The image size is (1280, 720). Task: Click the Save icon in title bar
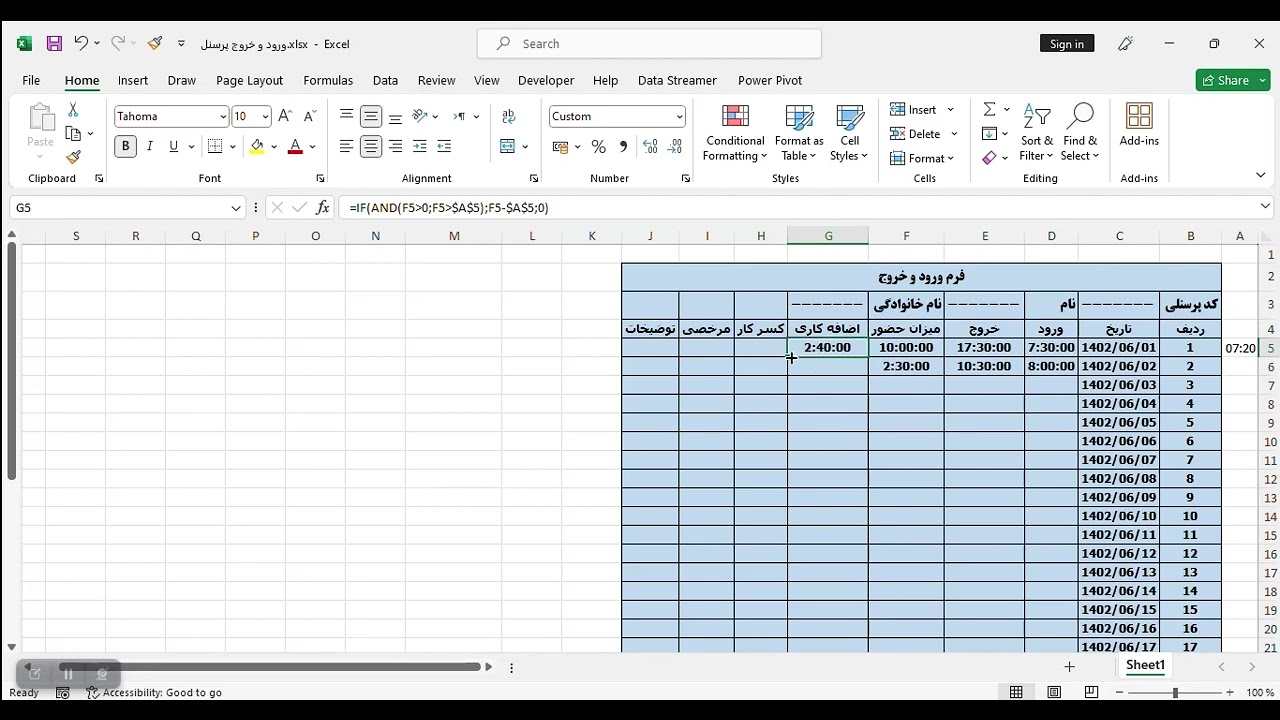pos(54,44)
